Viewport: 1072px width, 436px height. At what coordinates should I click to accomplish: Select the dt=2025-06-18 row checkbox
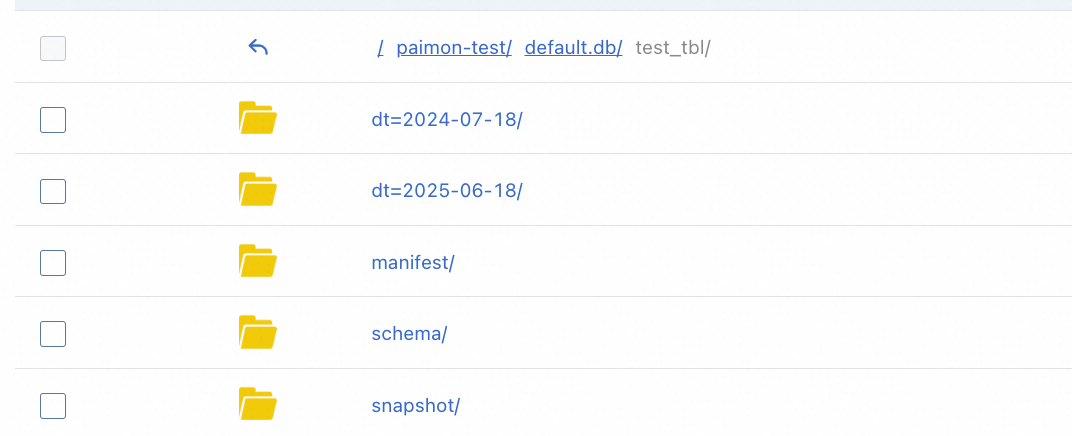53,190
